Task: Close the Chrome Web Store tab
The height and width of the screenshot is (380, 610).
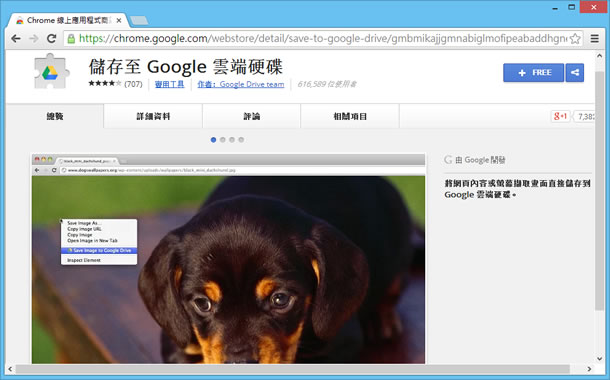Action: pyautogui.click(x=119, y=20)
